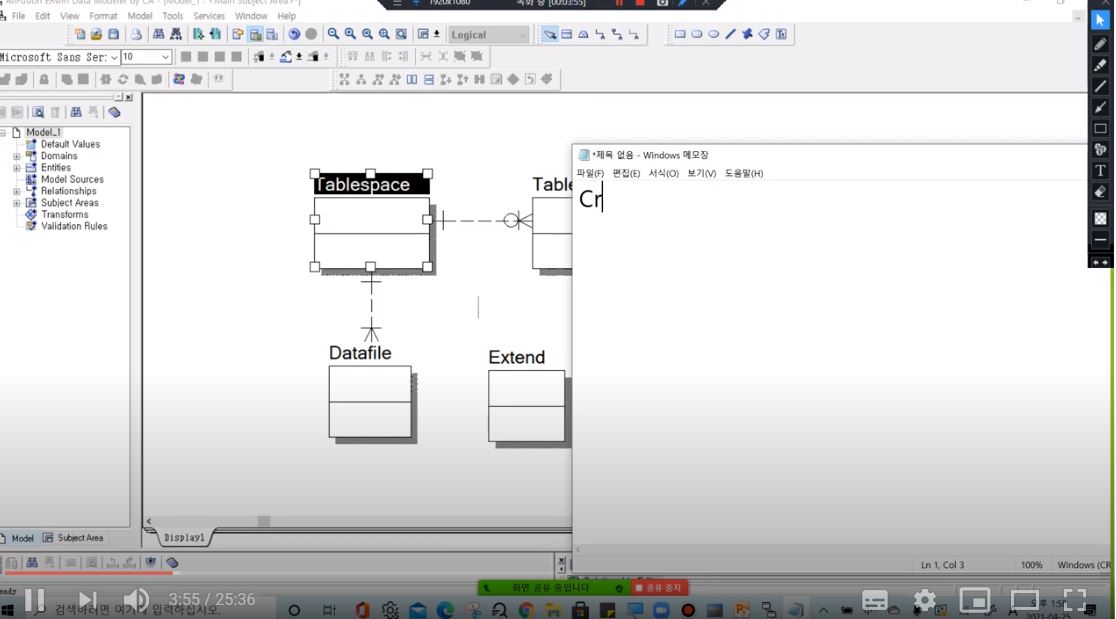Switch to the Subject Area explorer tab
The image size is (1116, 619).
click(73, 538)
